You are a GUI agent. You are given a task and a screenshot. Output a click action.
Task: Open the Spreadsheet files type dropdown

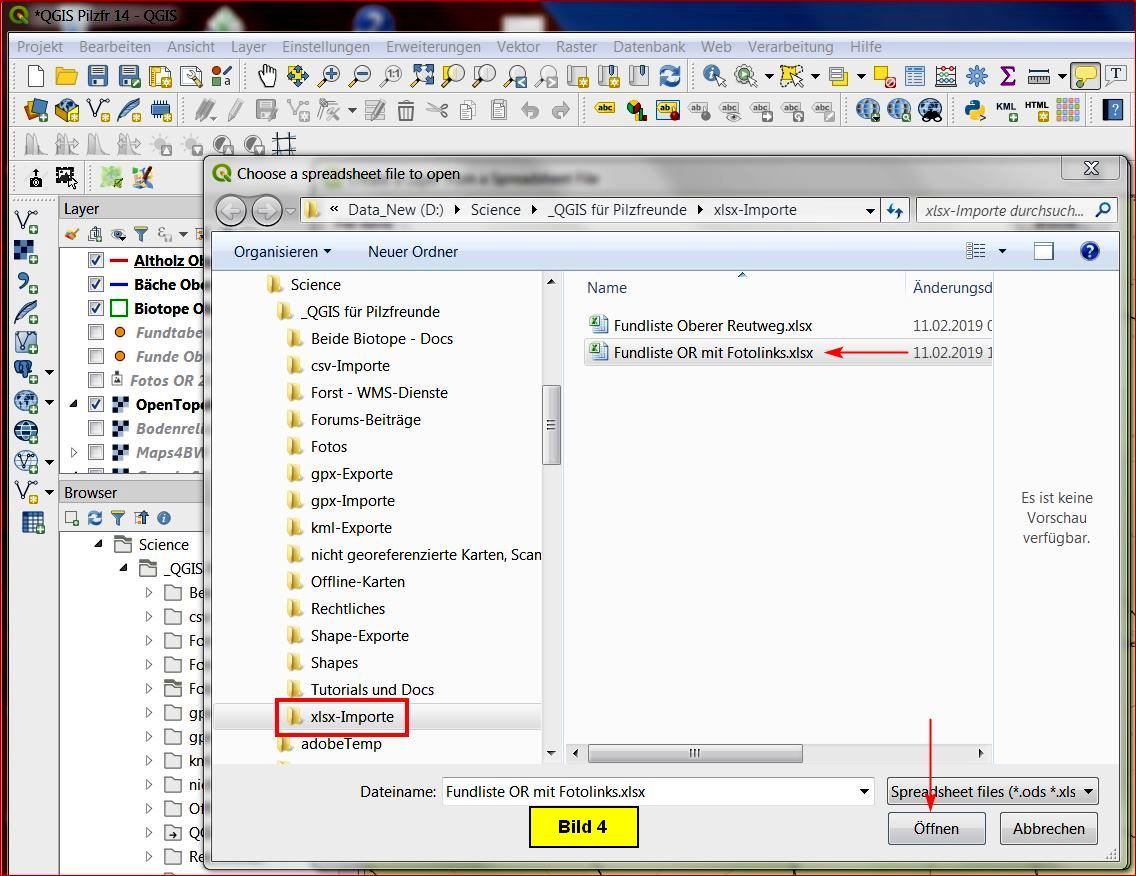point(992,791)
